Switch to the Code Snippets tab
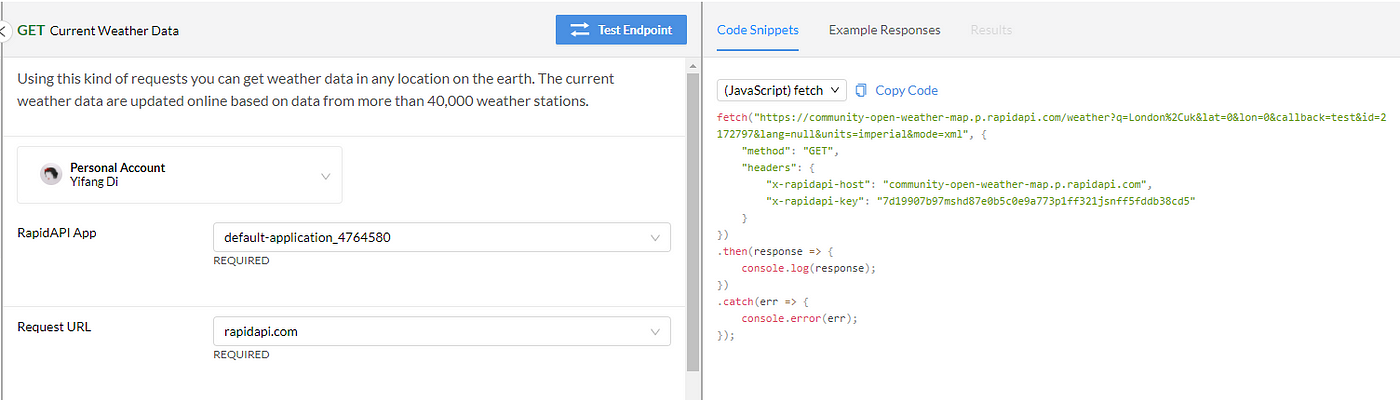Image resolution: width=1400 pixels, height=400 pixels. (758, 30)
